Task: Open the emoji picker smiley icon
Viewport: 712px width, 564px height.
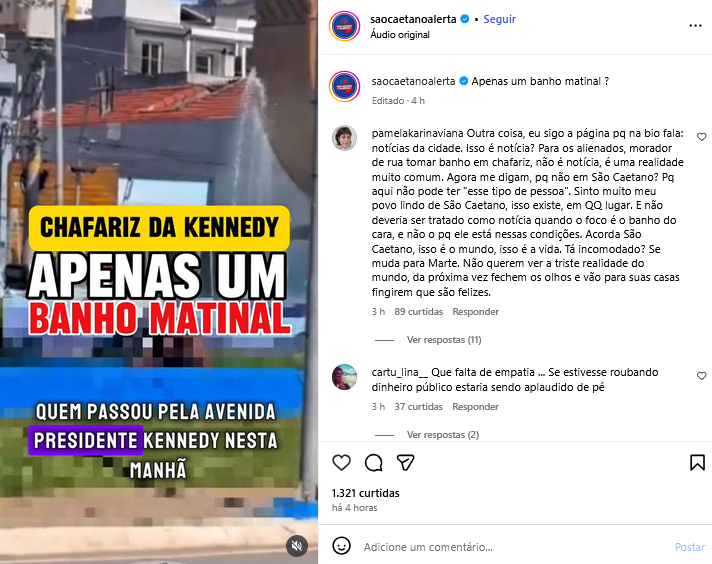Action: click(x=341, y=546)
